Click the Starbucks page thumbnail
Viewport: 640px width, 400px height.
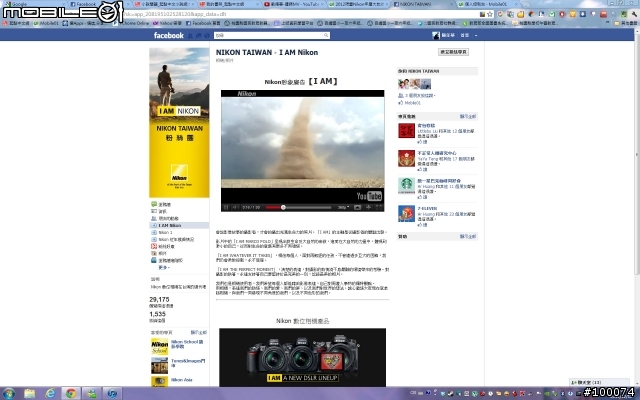(407, 186)
